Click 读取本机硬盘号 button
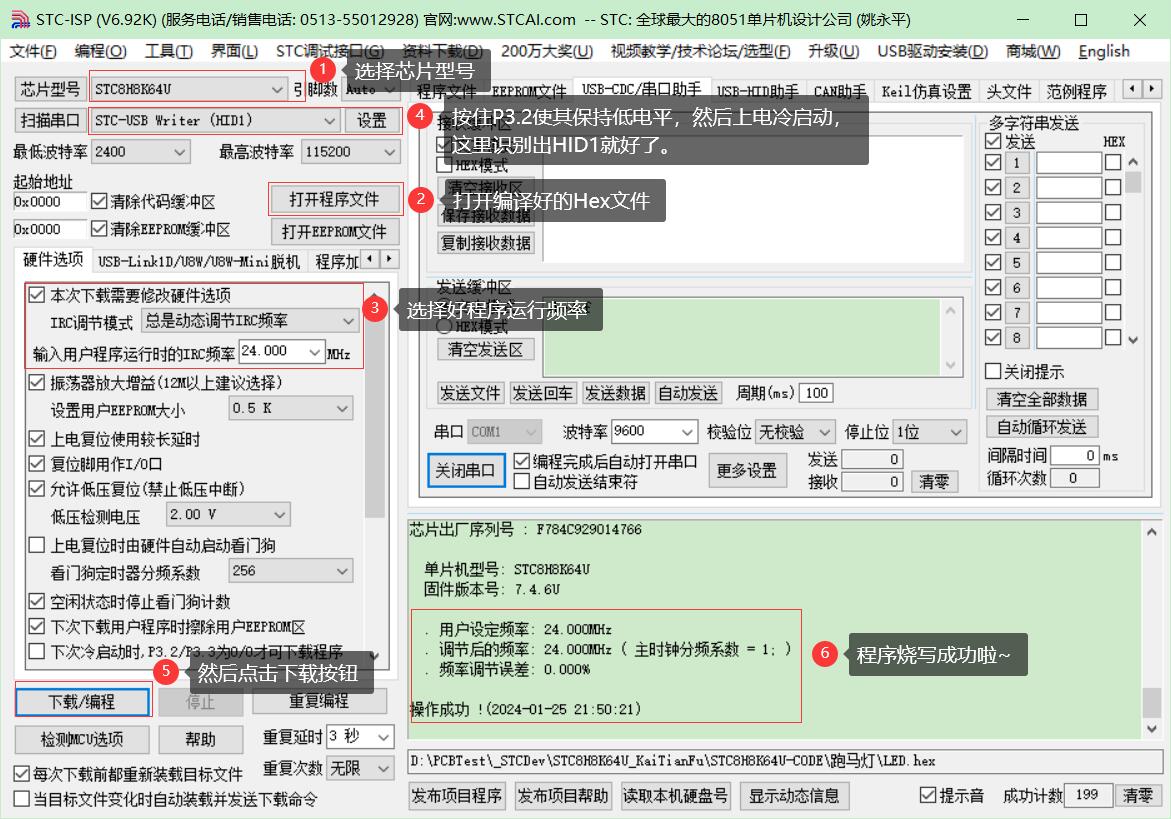This screenshot has height=819, width=1171. [675, 796]
